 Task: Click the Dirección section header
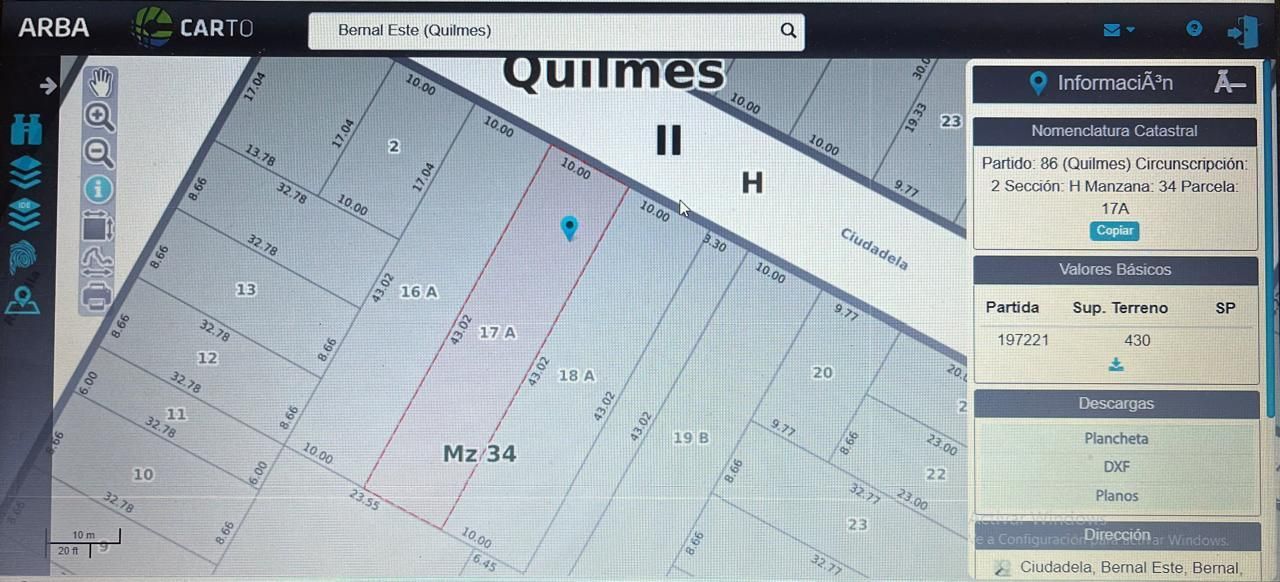click(1116, 535)
